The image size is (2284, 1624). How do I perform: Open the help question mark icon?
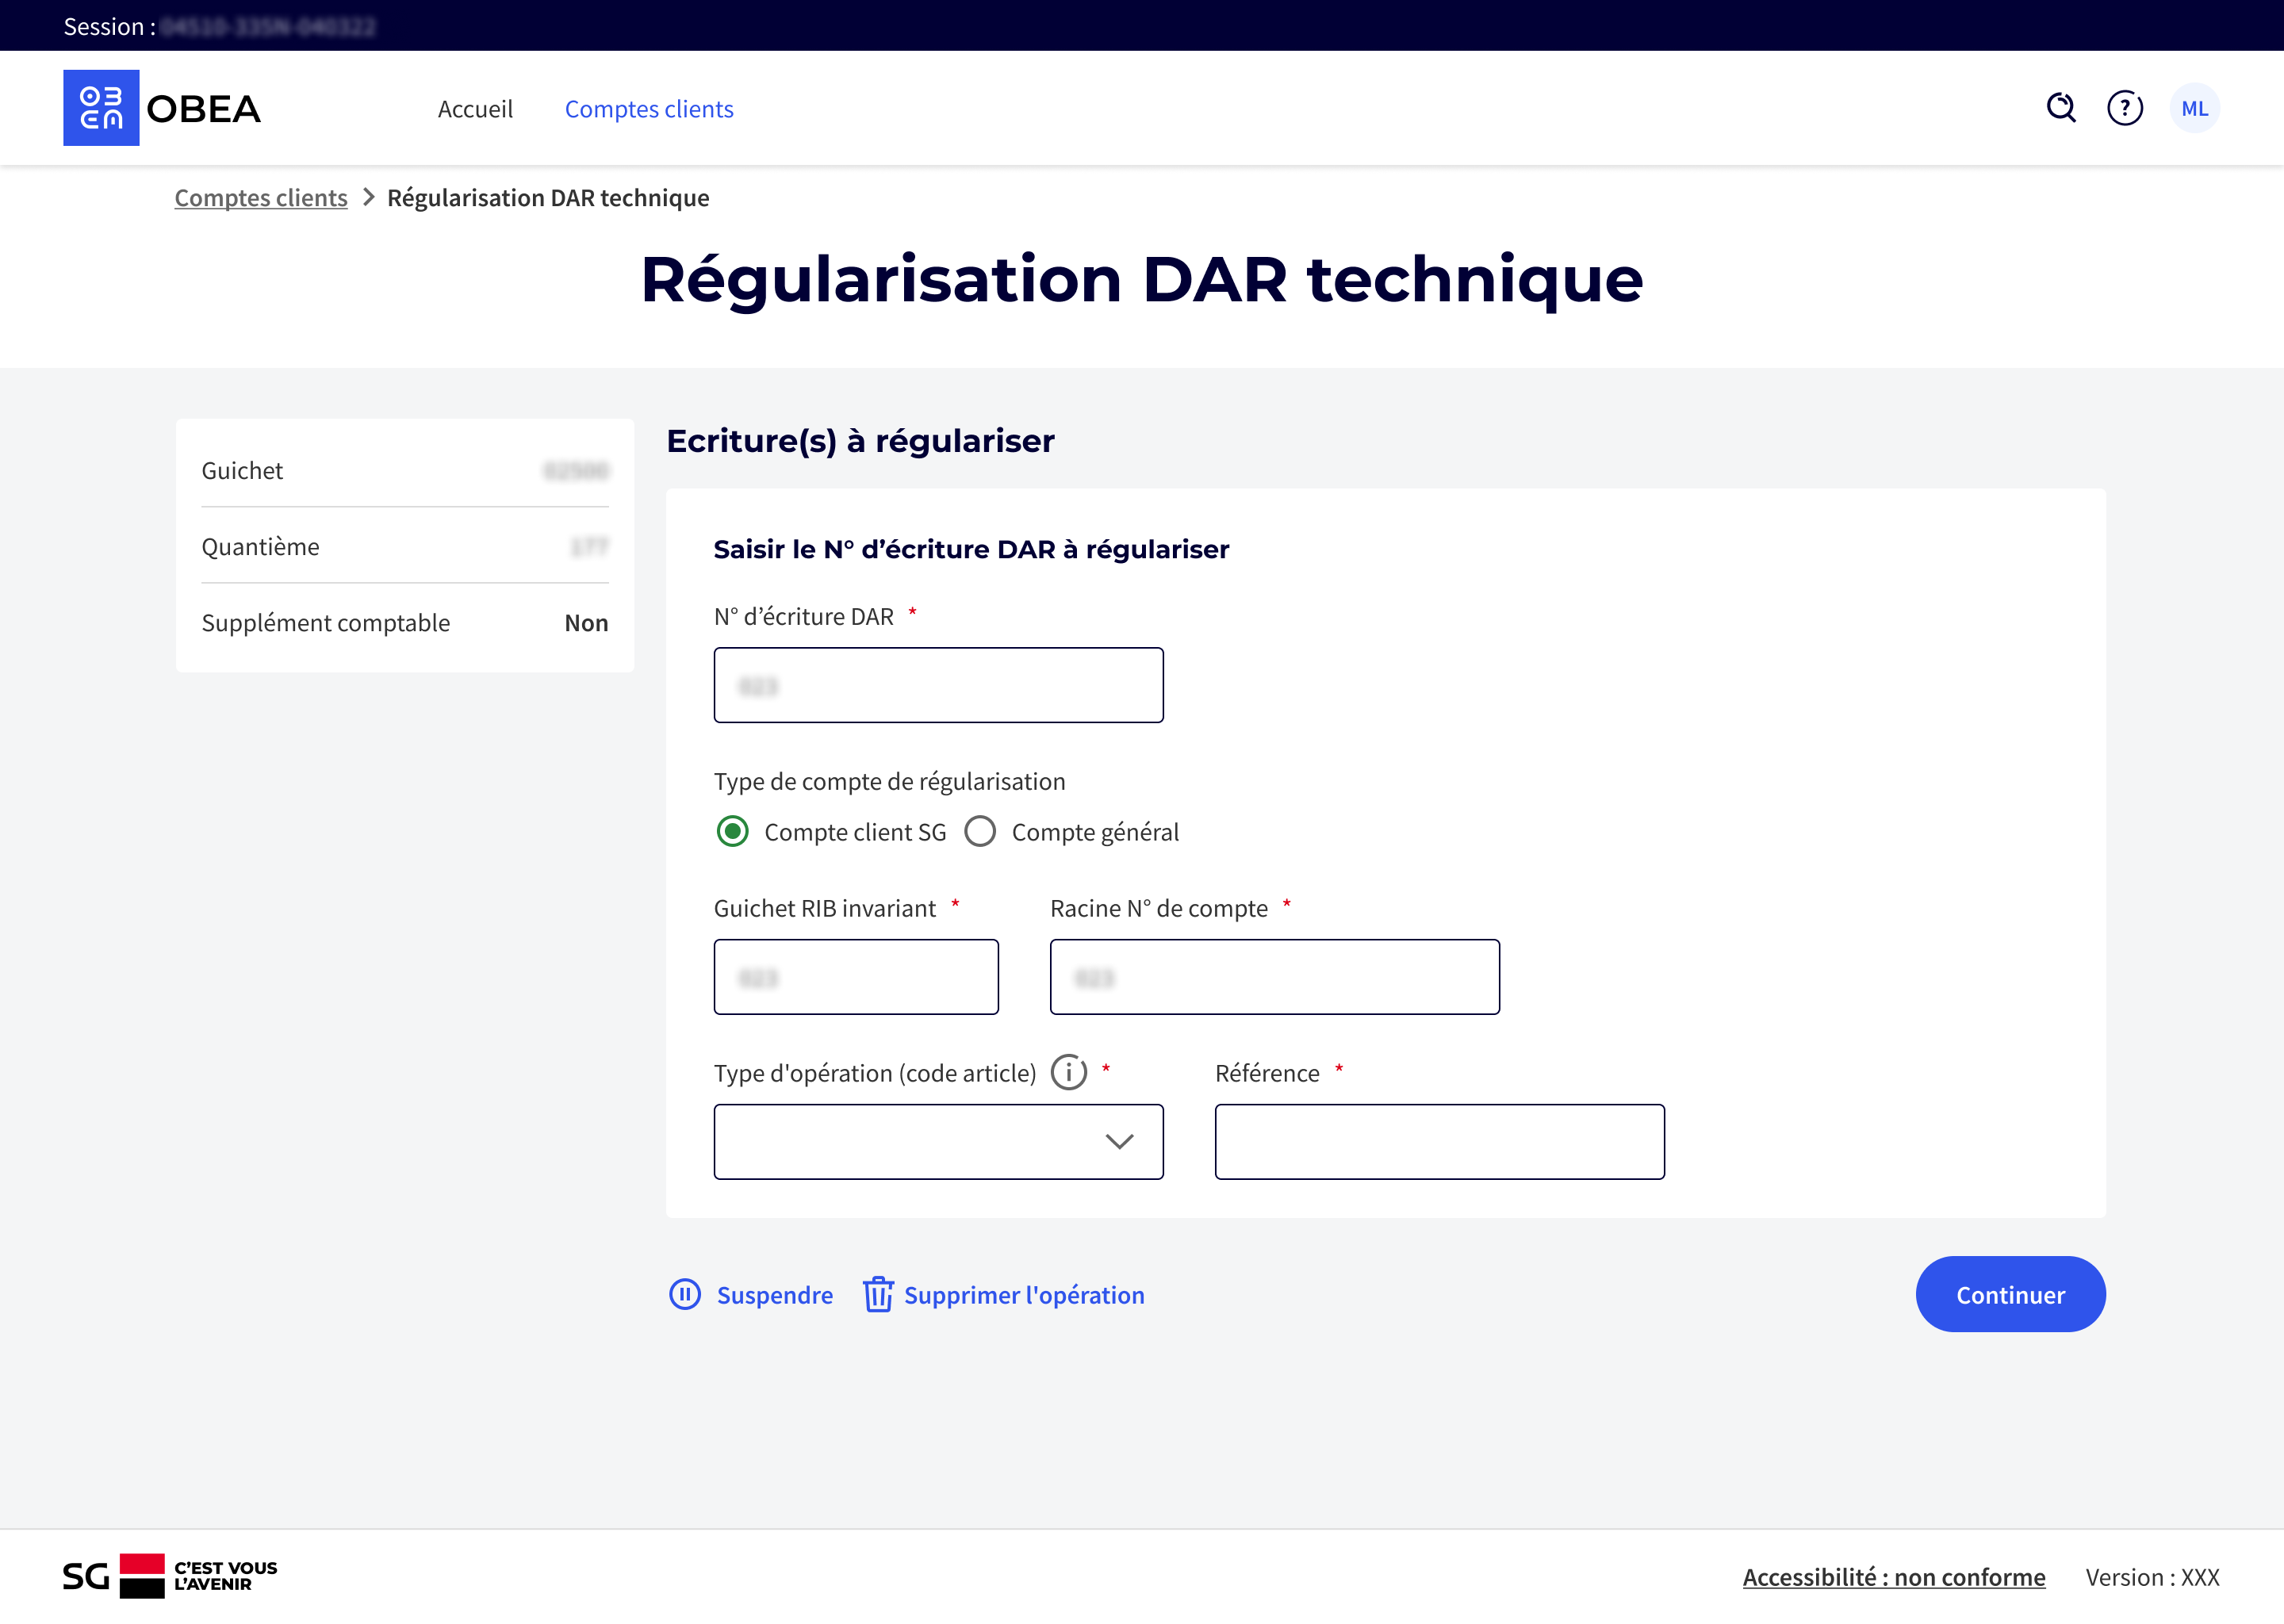[2125, 108]
